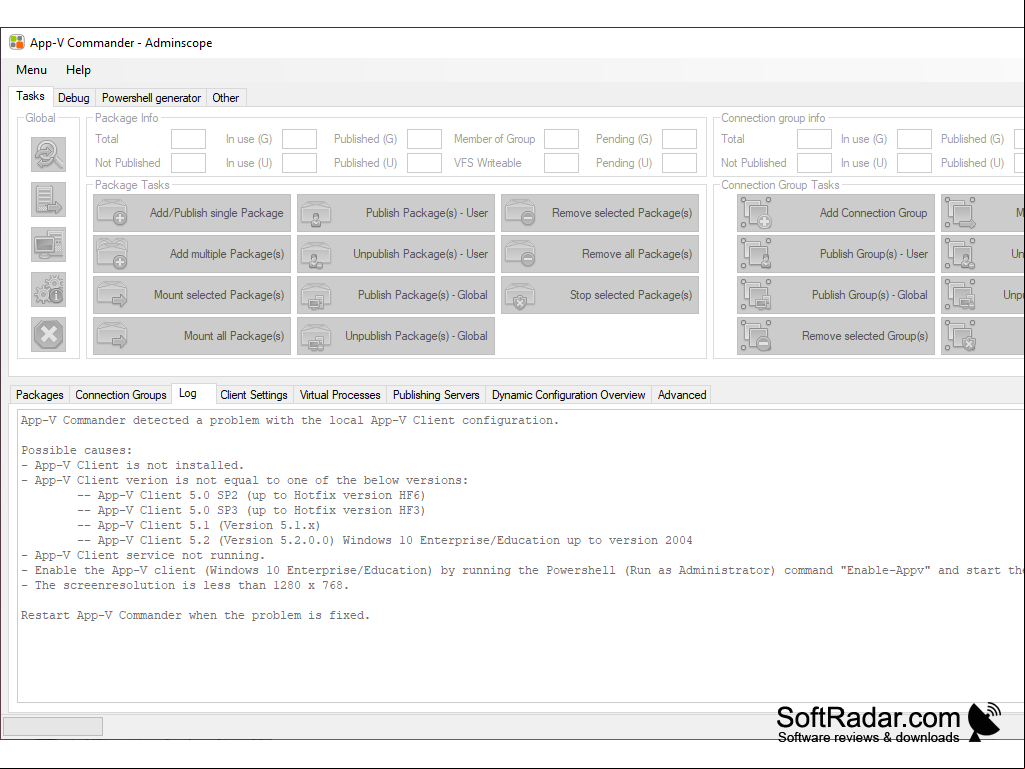Click Publish Group(s) - Global
Image resolution: width=1025 pixels, height=769 pixels.
coord(835,295)
